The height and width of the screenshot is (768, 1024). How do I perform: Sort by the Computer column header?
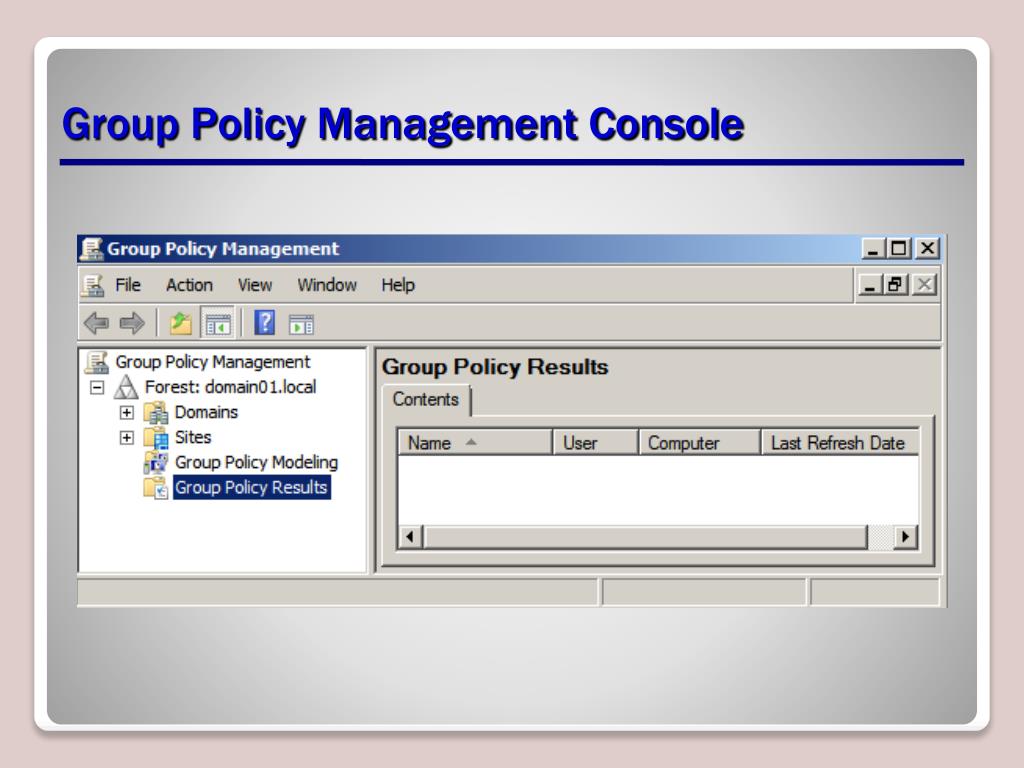tap(699, 443)
